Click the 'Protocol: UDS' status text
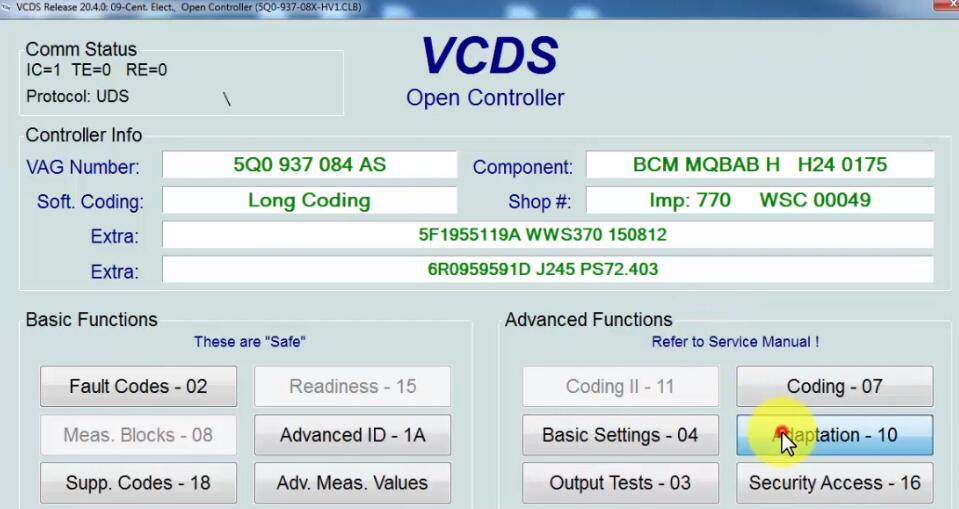Image resolution: width=959 pixels, height=509 pixels. point(78,97)
